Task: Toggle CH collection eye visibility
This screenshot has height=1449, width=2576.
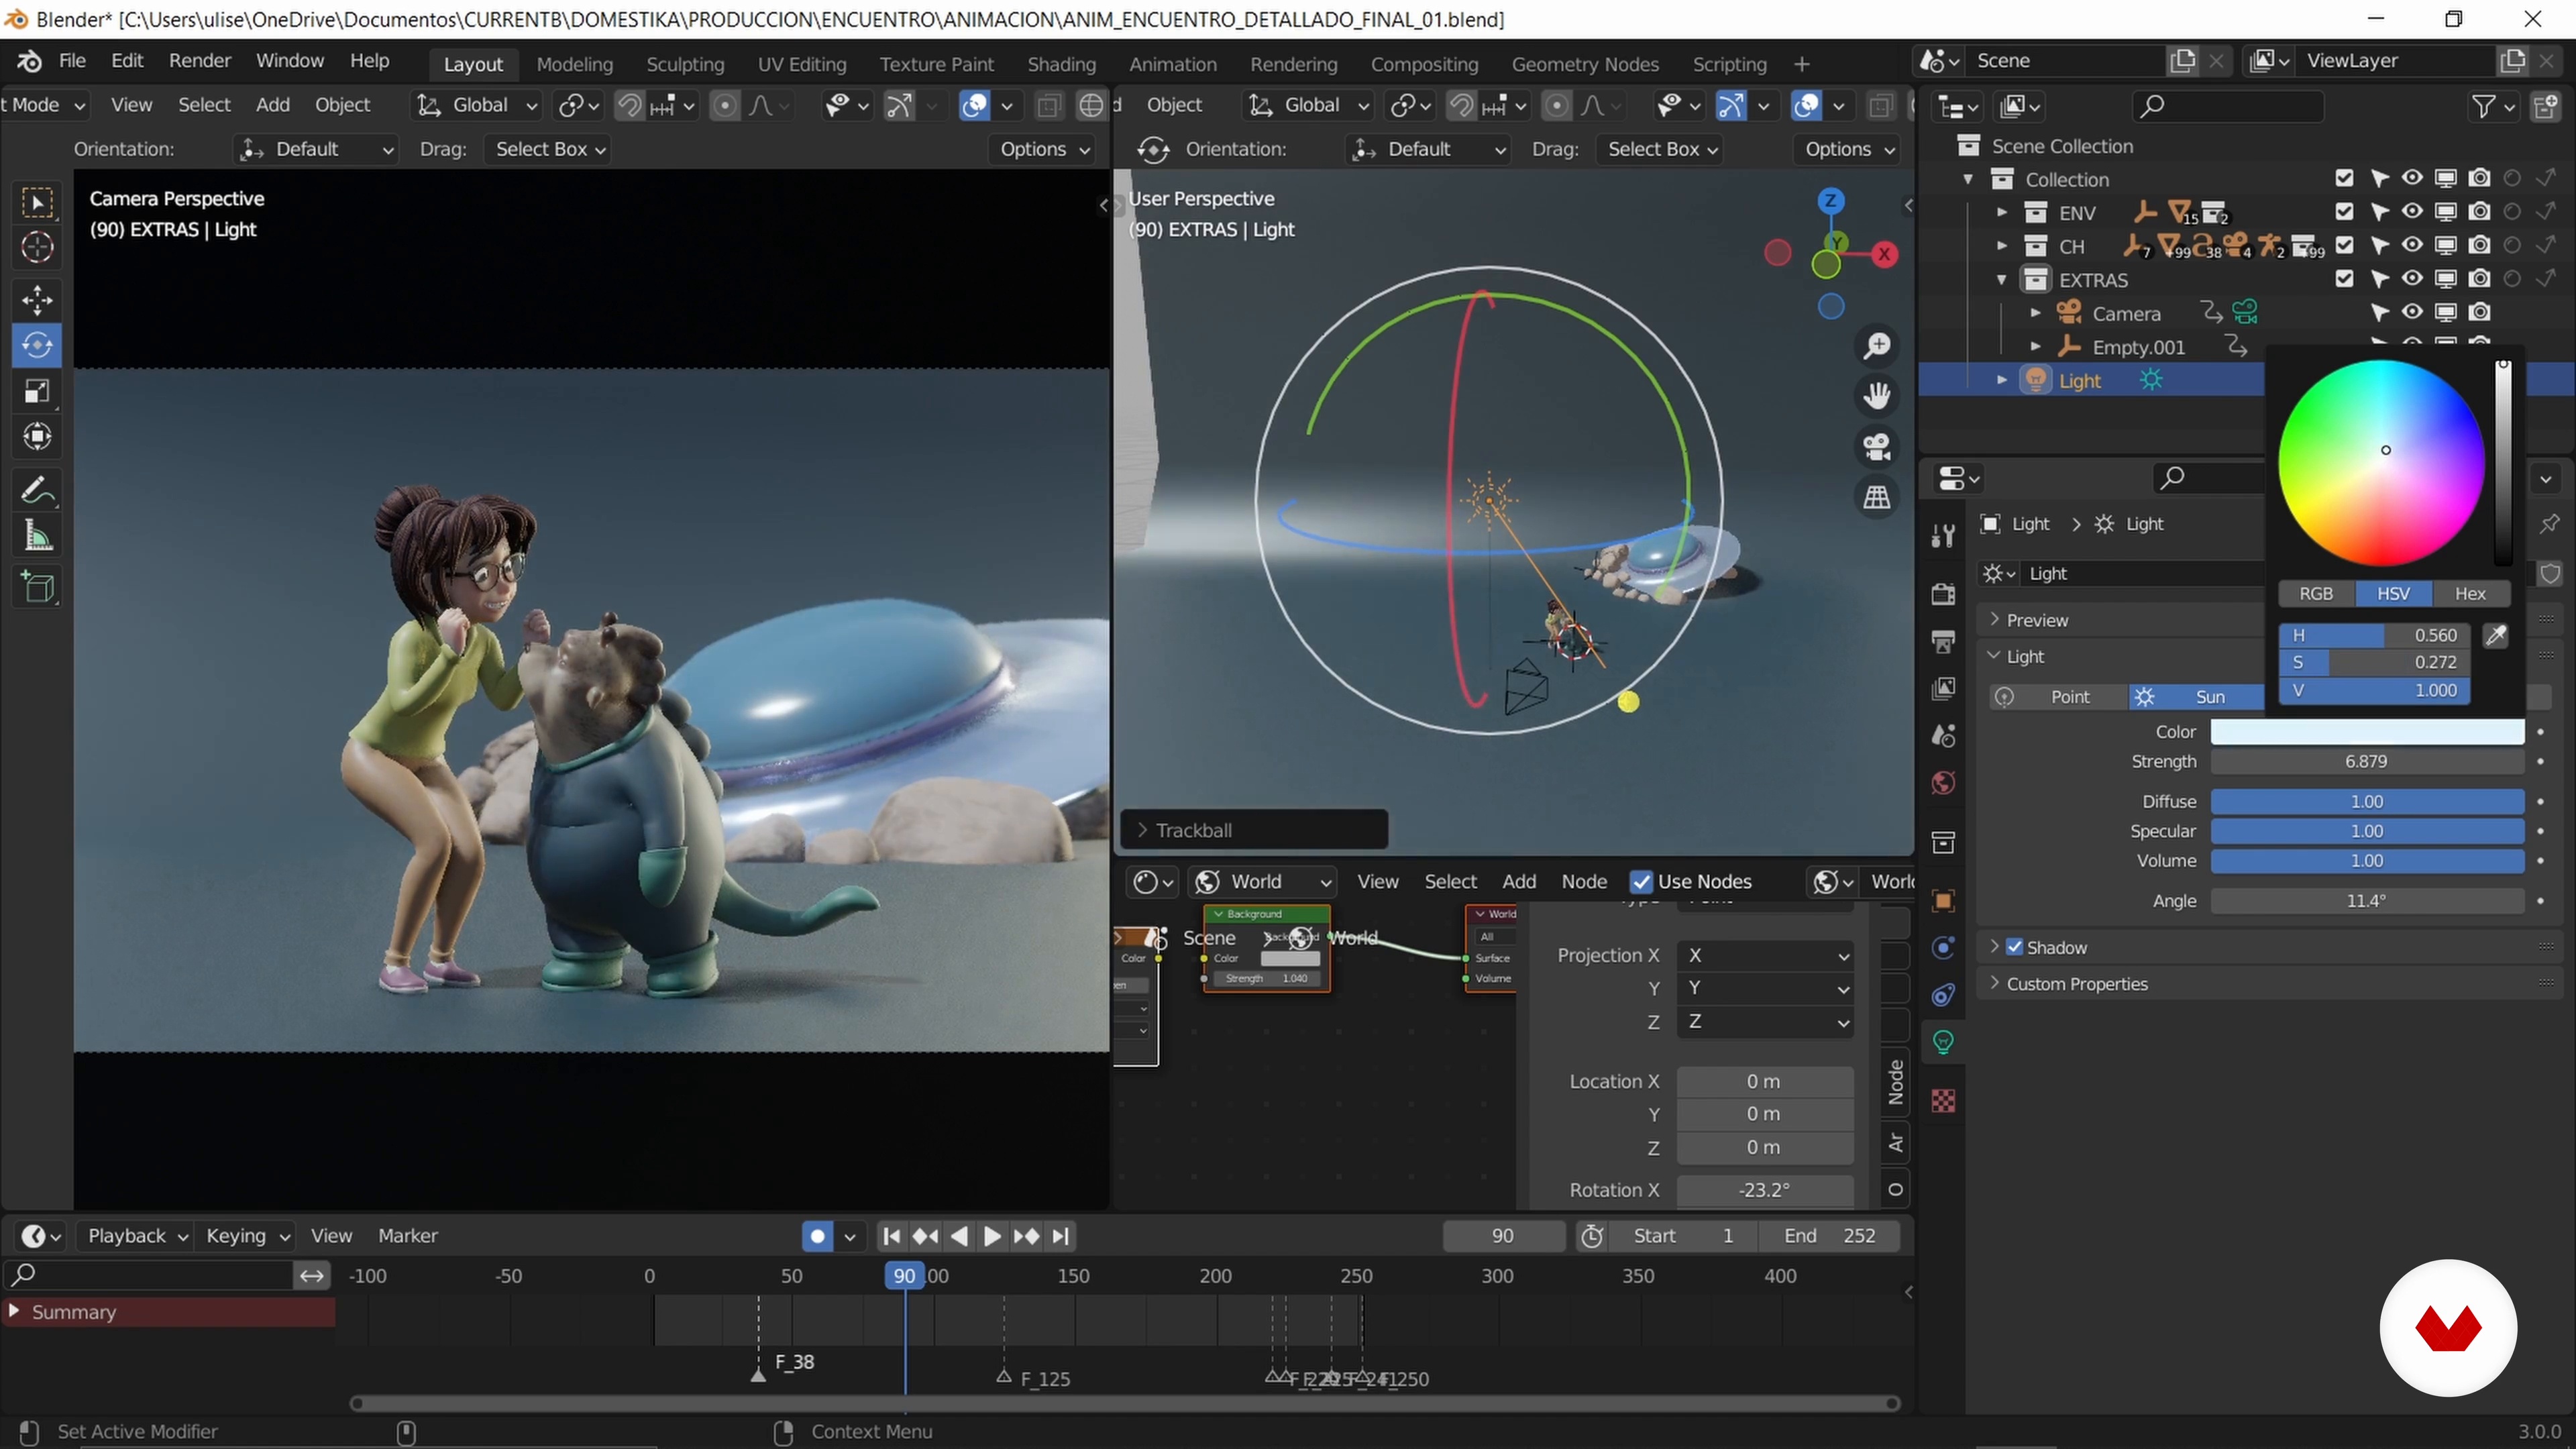Action: (2412, 245)
